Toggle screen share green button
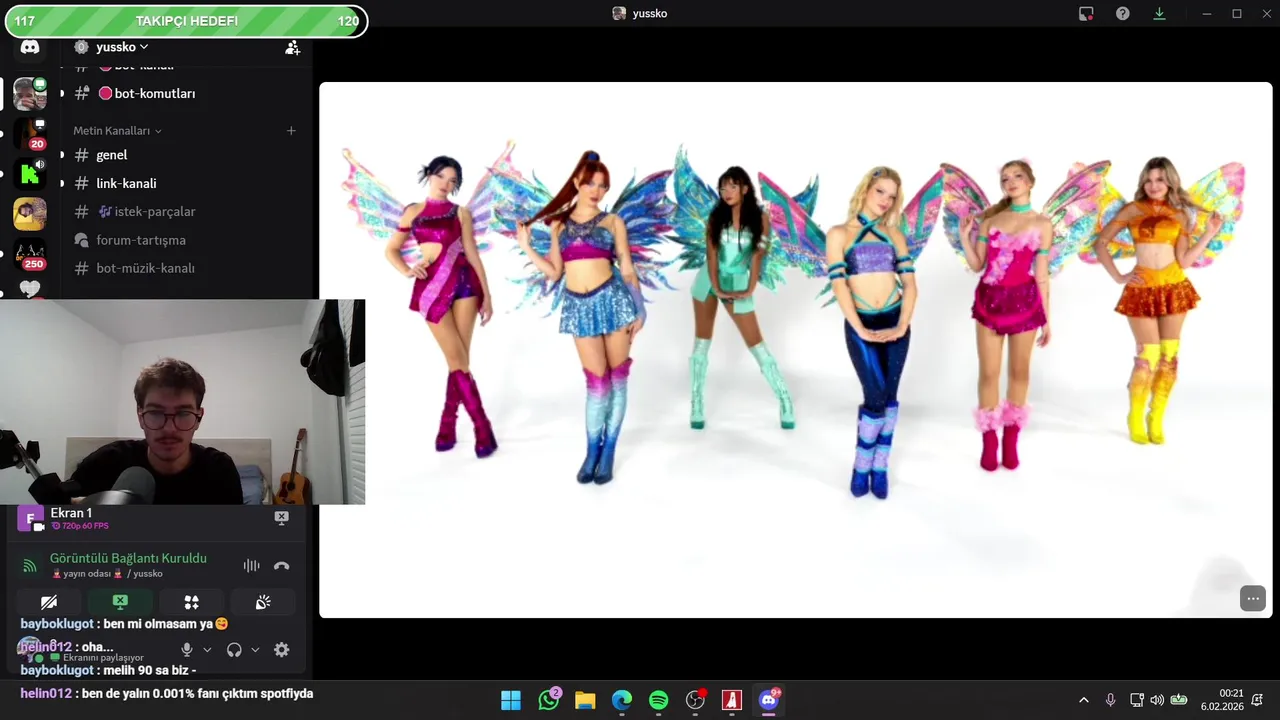 click(x=120, y=602)
